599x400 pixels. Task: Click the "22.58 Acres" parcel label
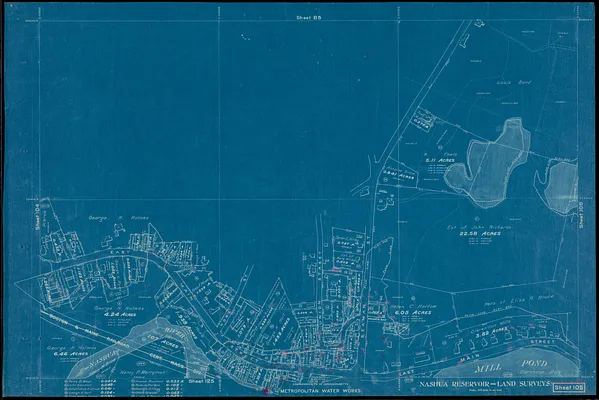(480, 233)
